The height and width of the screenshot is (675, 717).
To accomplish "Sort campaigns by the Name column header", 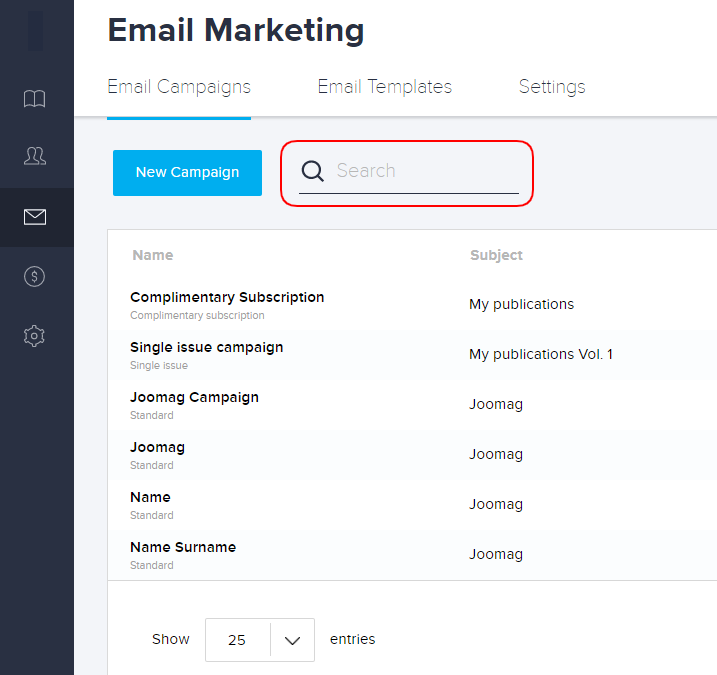I will 152,255.
